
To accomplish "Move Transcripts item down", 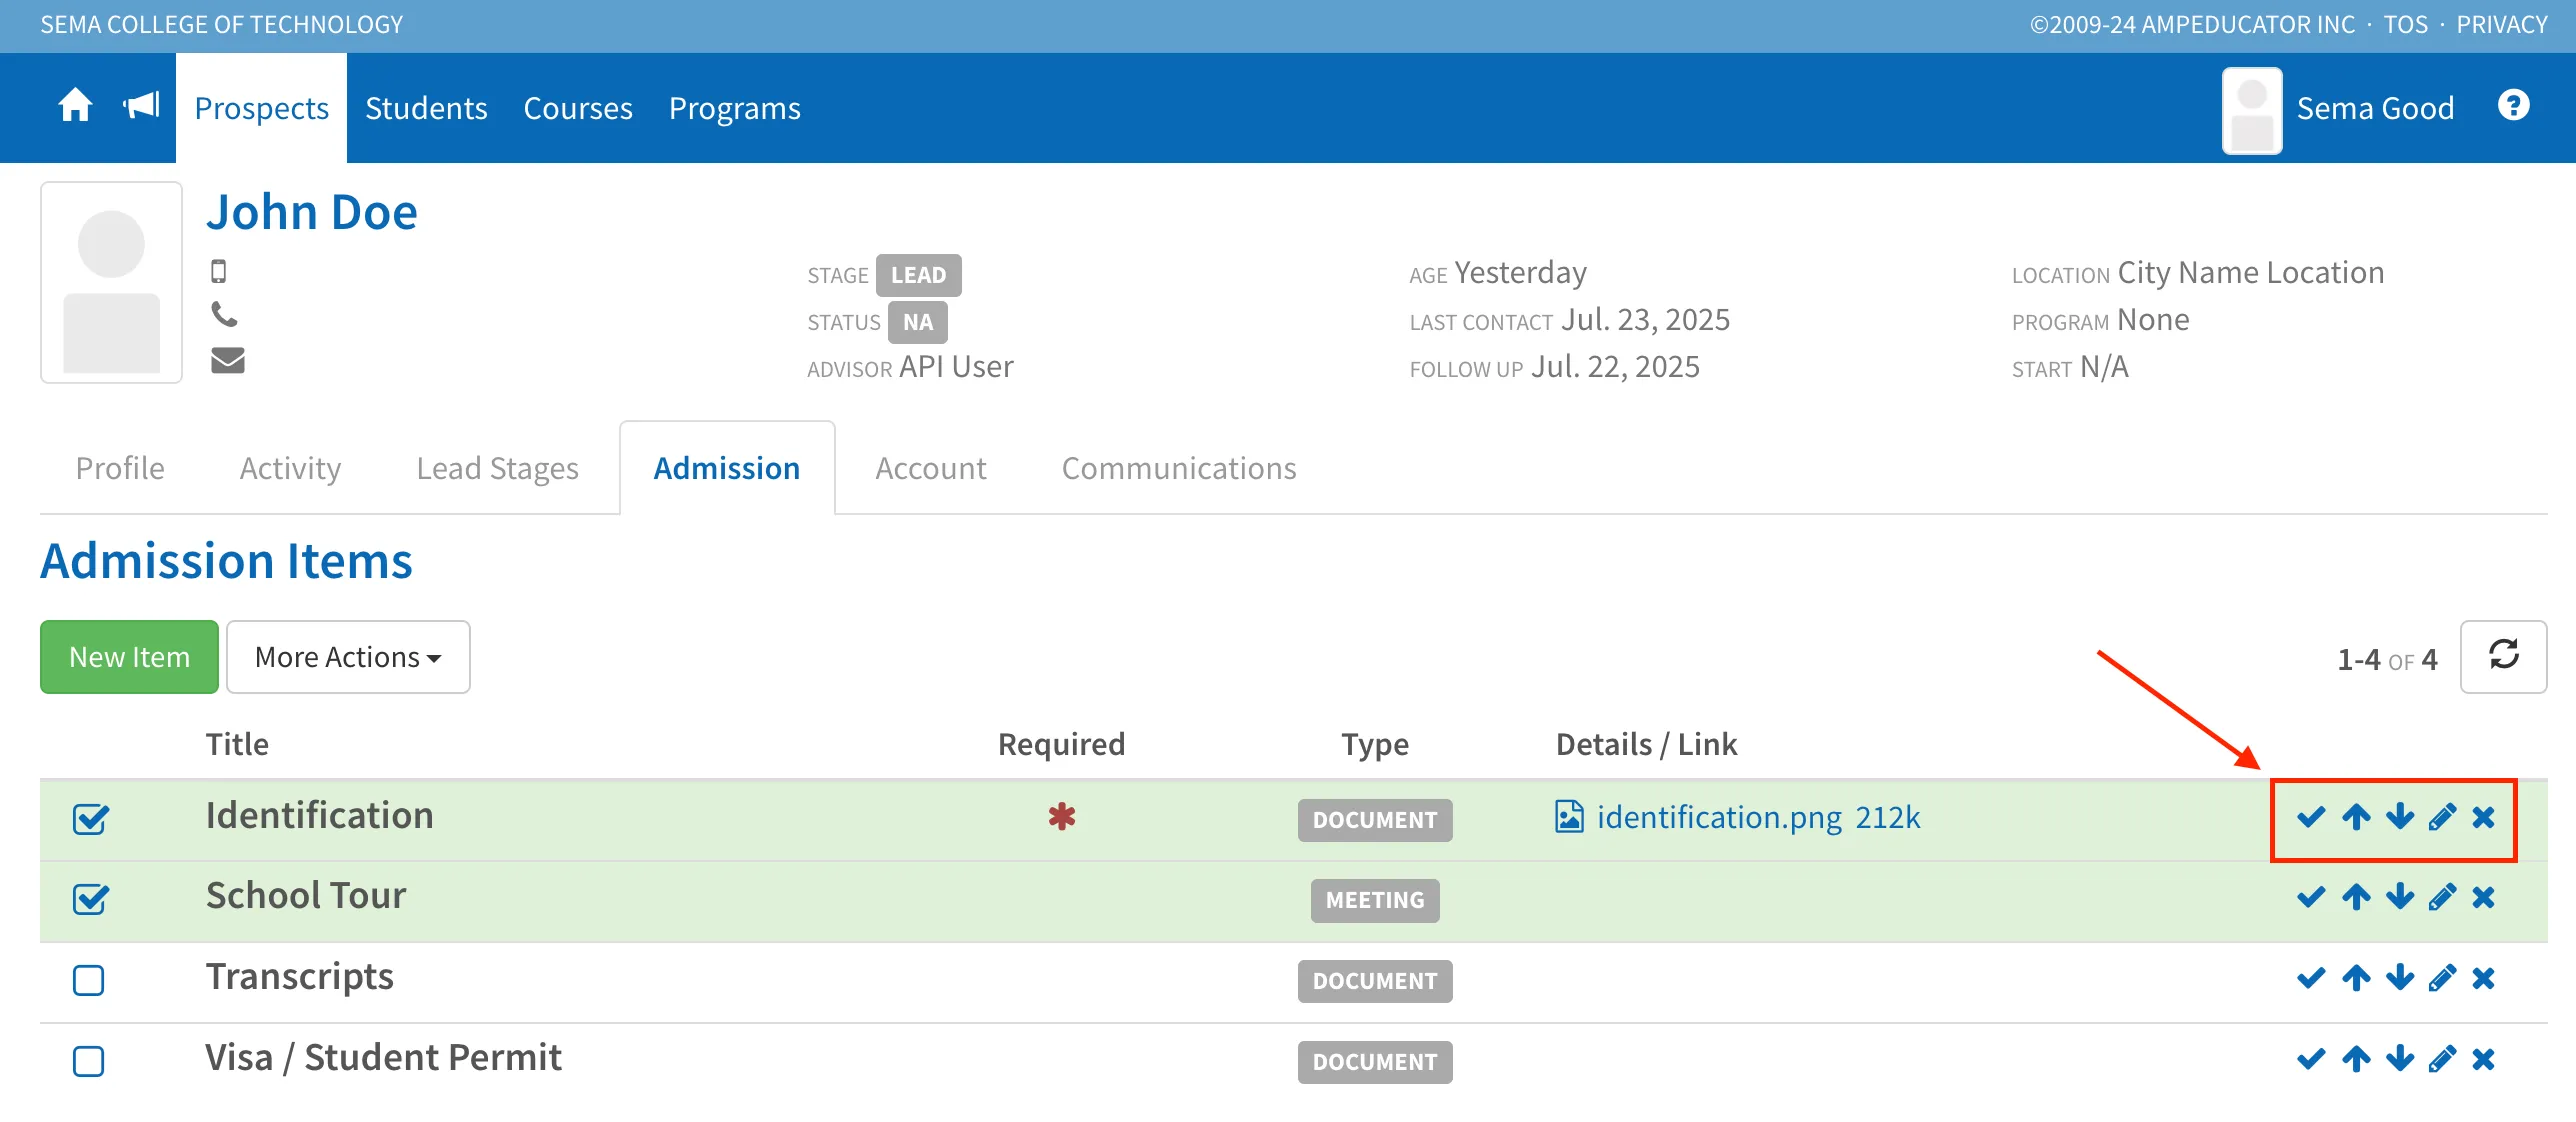I will 2399,978.
